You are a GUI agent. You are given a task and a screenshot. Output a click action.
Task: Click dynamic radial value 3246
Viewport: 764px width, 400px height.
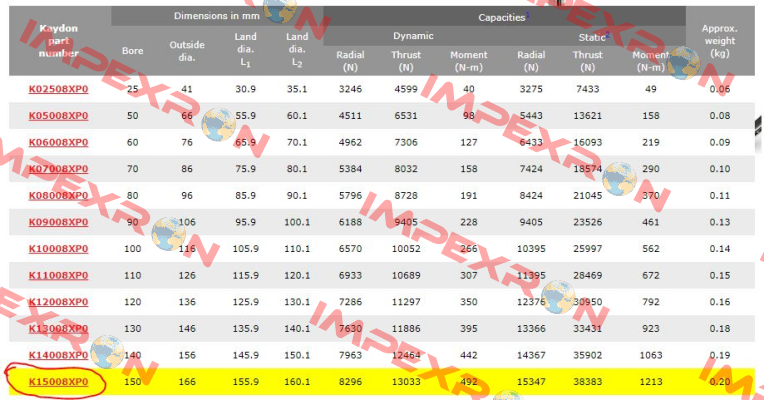pyautogui.click(x=350, y=89)
